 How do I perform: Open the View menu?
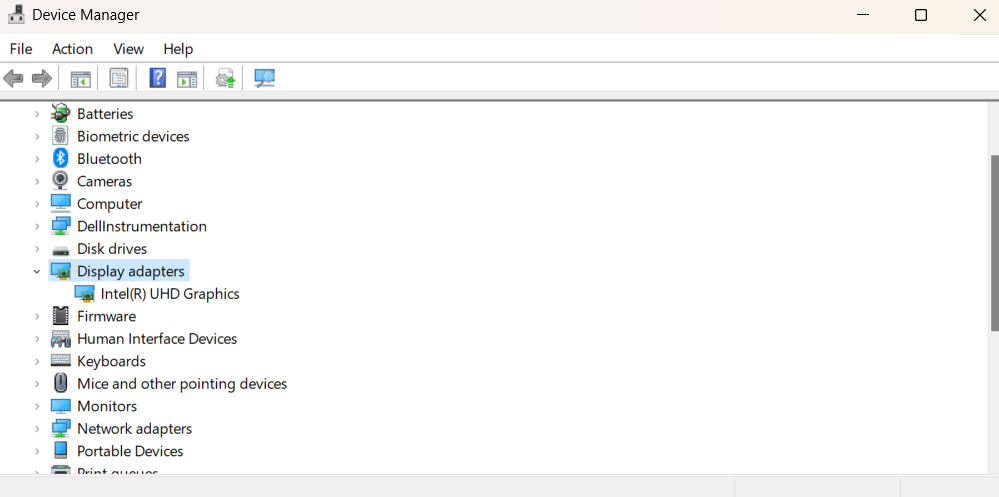coord(129,49)
